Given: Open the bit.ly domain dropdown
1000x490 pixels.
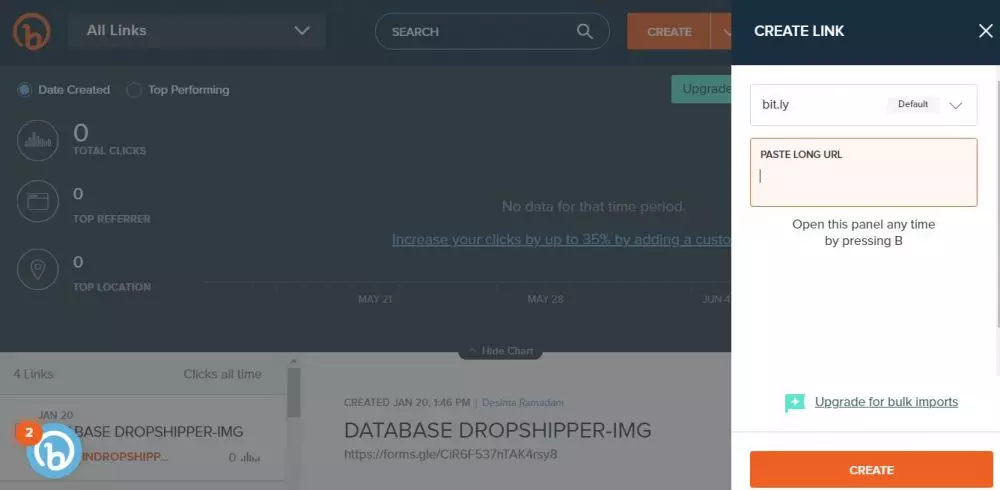Looking at the screenshot, I should (x=864, y=105).
